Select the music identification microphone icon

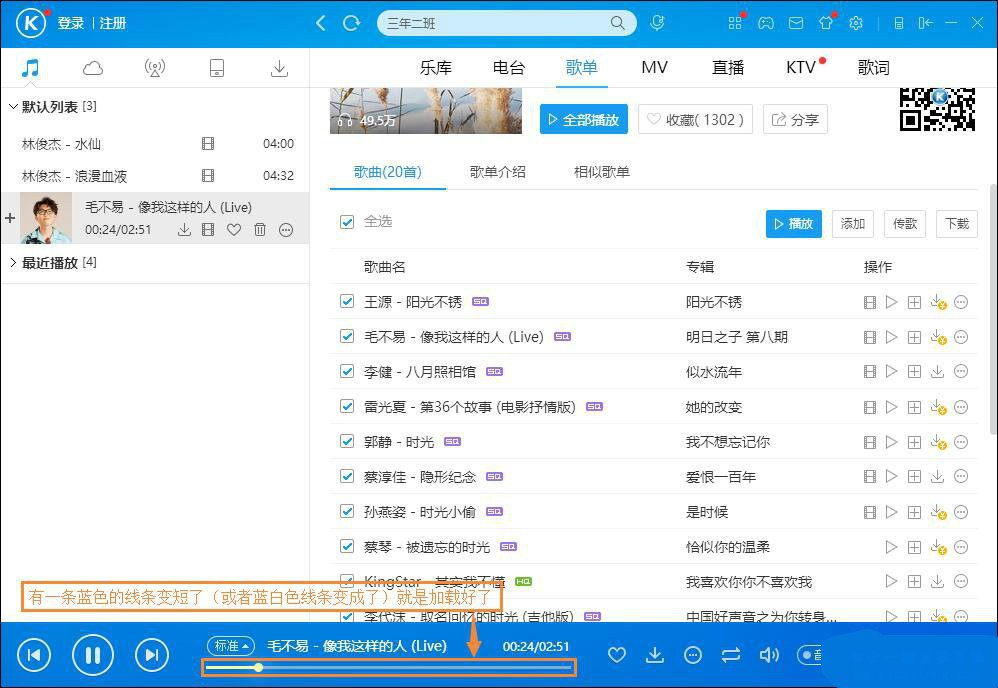[657, 23]
